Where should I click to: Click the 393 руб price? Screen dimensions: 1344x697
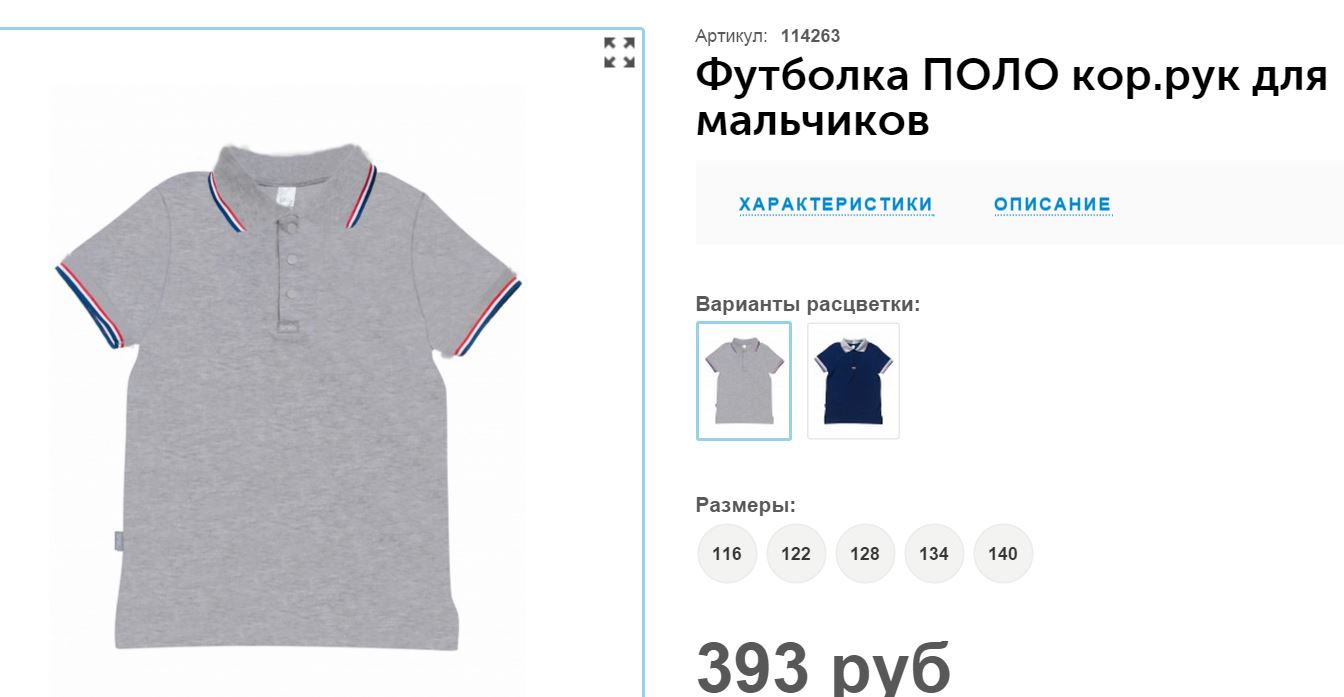pyautogui.click(x=823, y=667)
